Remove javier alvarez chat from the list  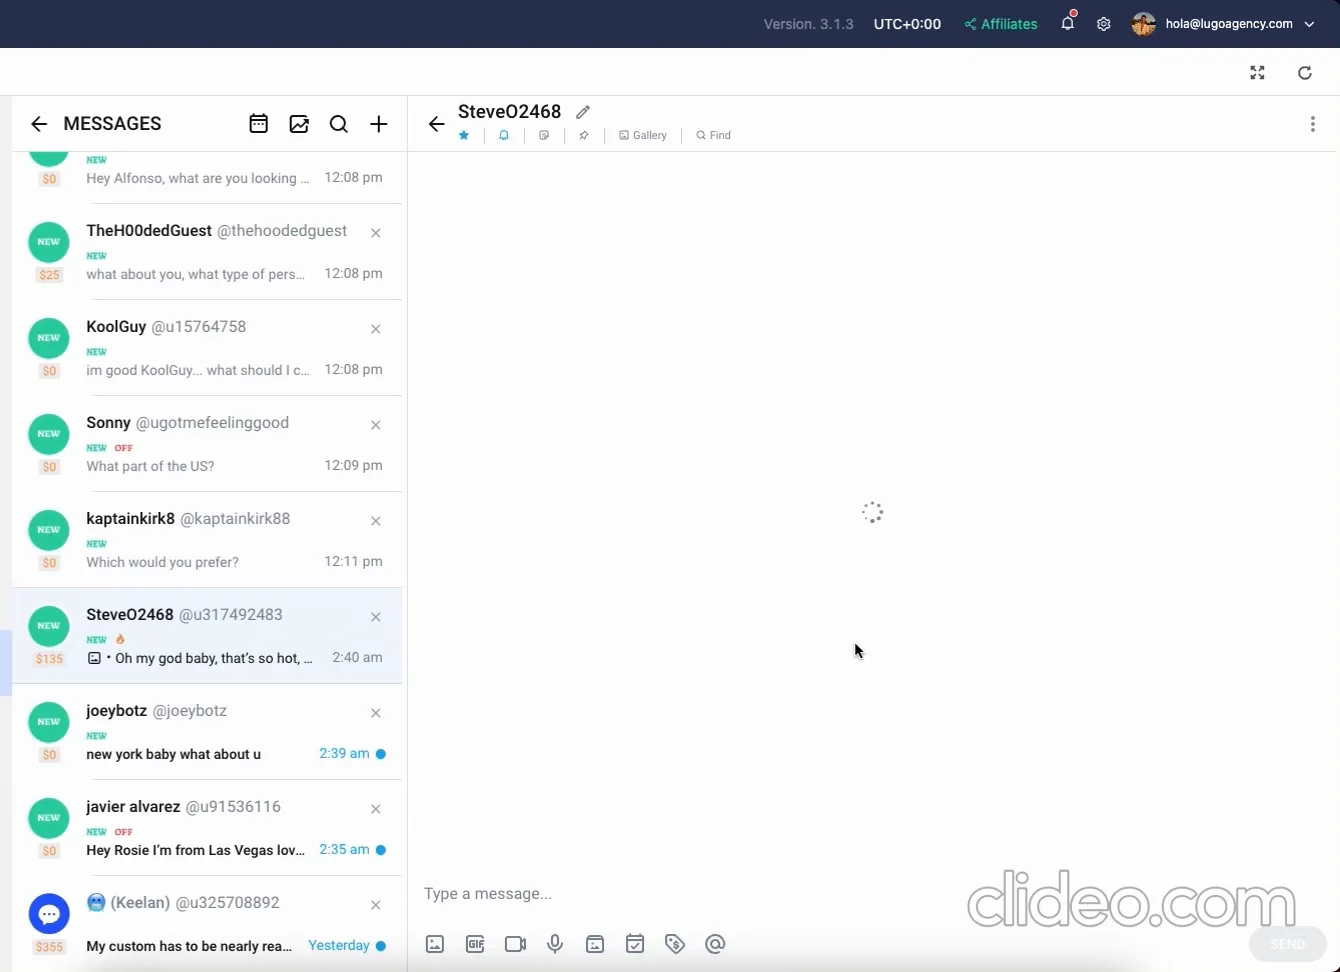click(x=376, y=809)
